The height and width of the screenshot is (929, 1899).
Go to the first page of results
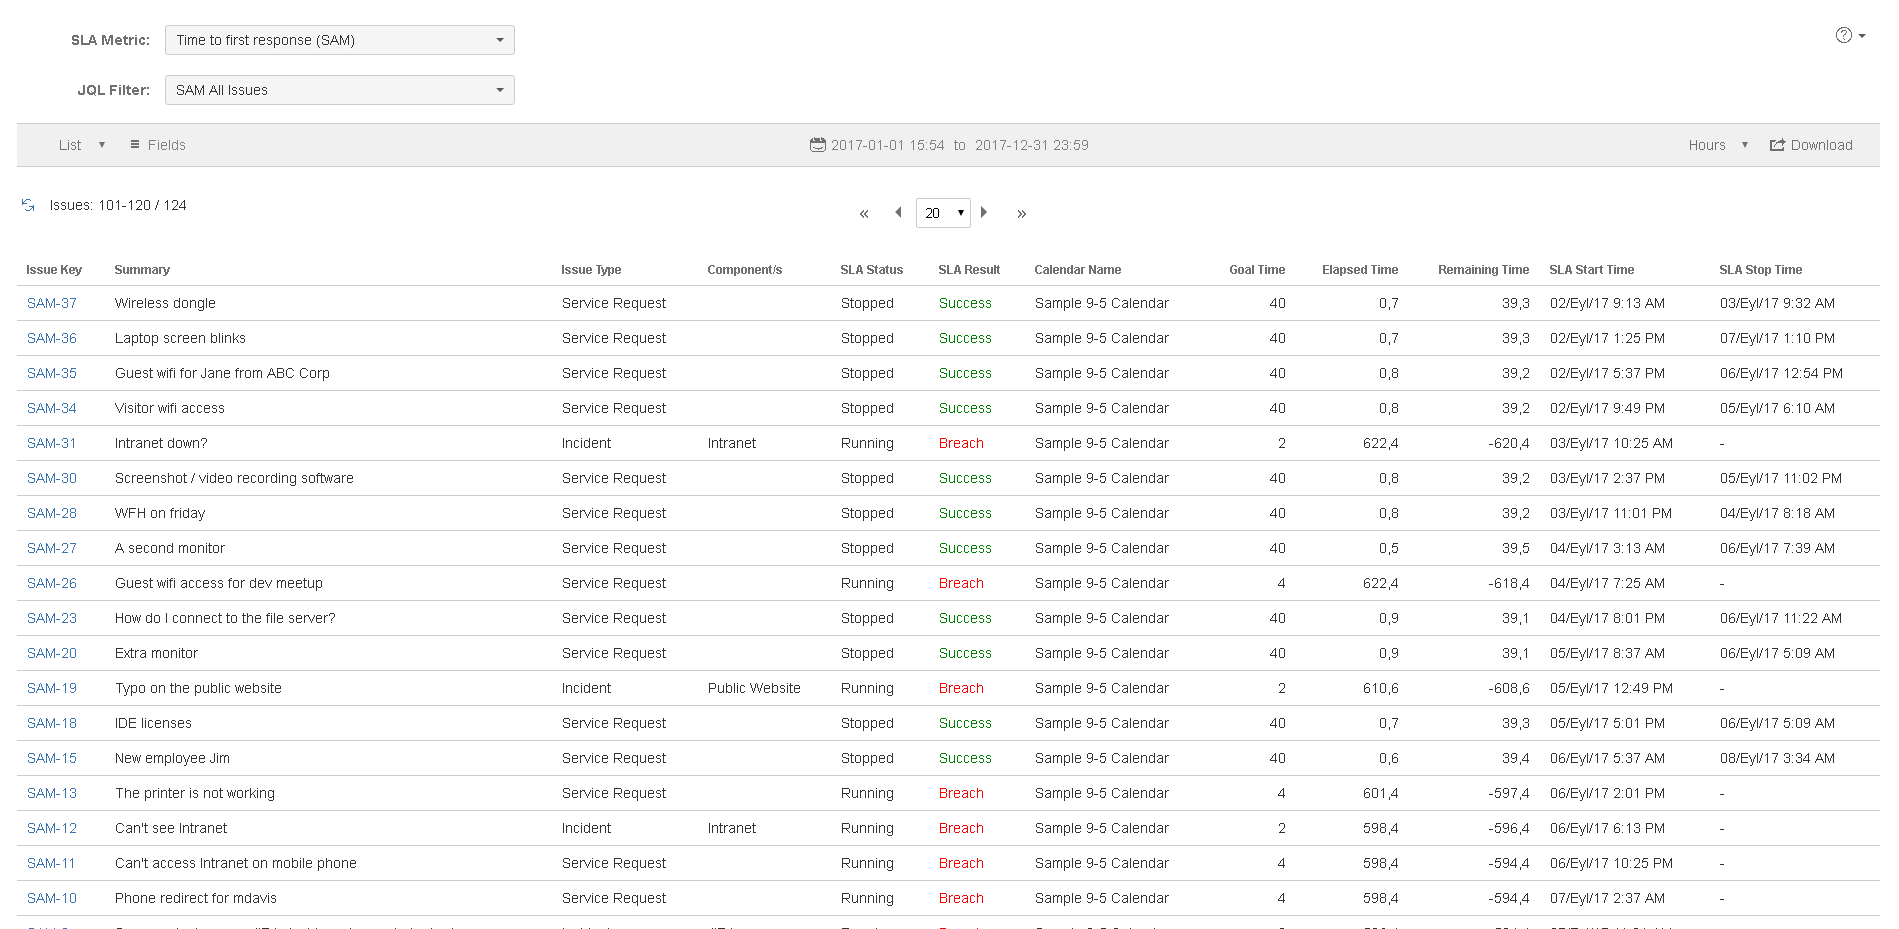click(864, 213)
